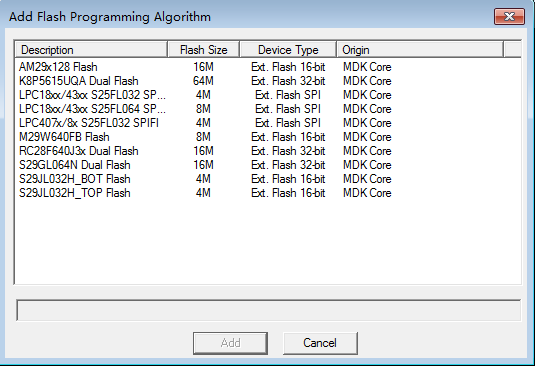The width and height of the screenshot is (535, 366).
Task: Select S29JL032H_BOT Flash algorithm
Action: tap(75, 179)
